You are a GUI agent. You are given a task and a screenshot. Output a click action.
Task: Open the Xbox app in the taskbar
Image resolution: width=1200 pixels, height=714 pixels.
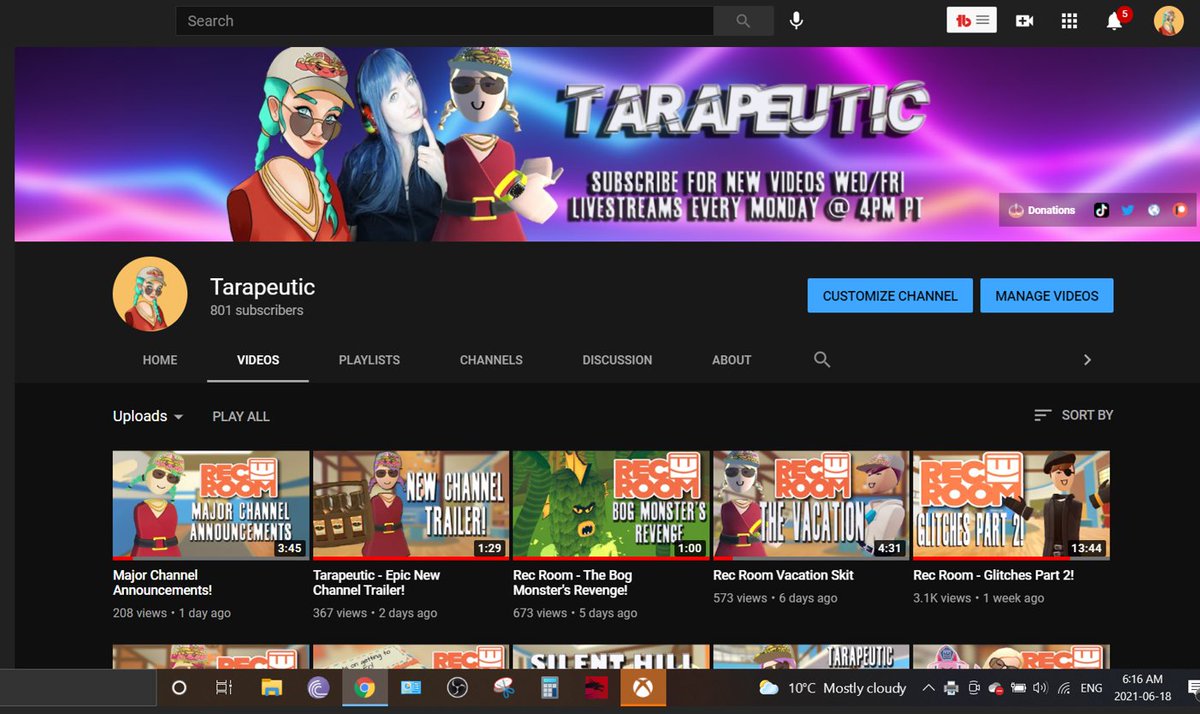point(642,688)
